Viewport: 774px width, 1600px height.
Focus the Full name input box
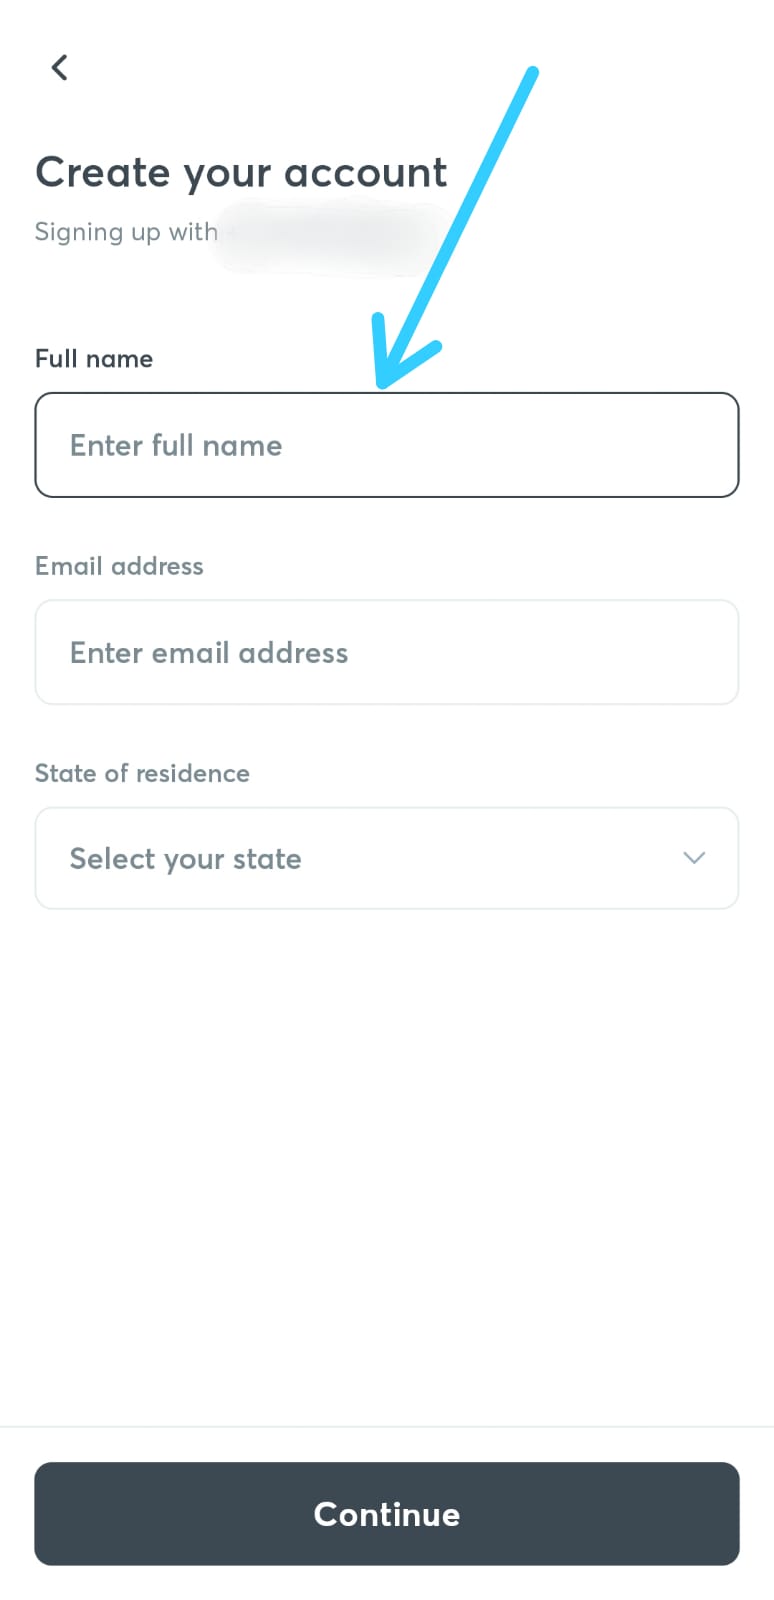pyautogui.click(x=387, y=445)
